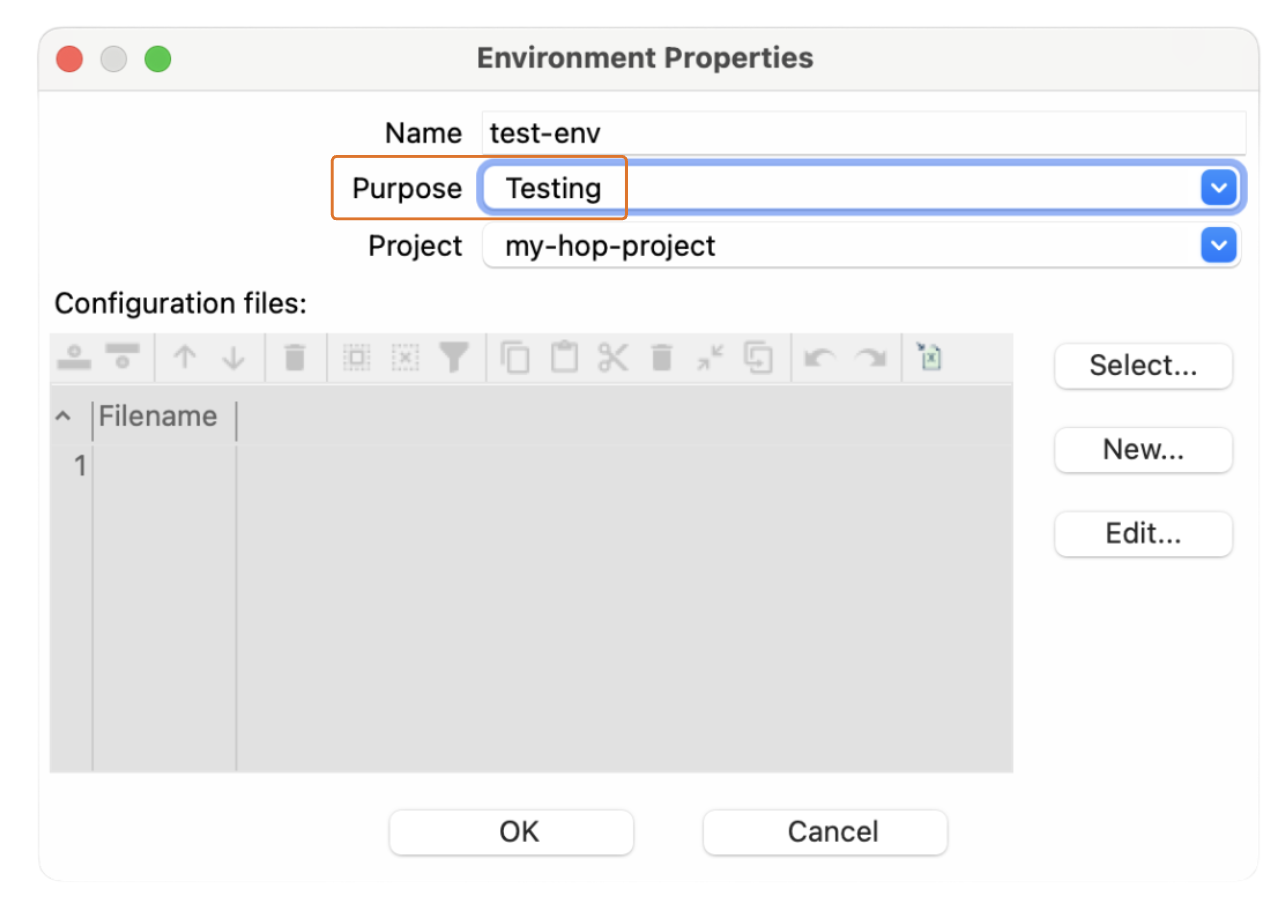Screen dimensions: 1288x908
Task: Click the Edit... button
Action: (x=1143, y=533)
